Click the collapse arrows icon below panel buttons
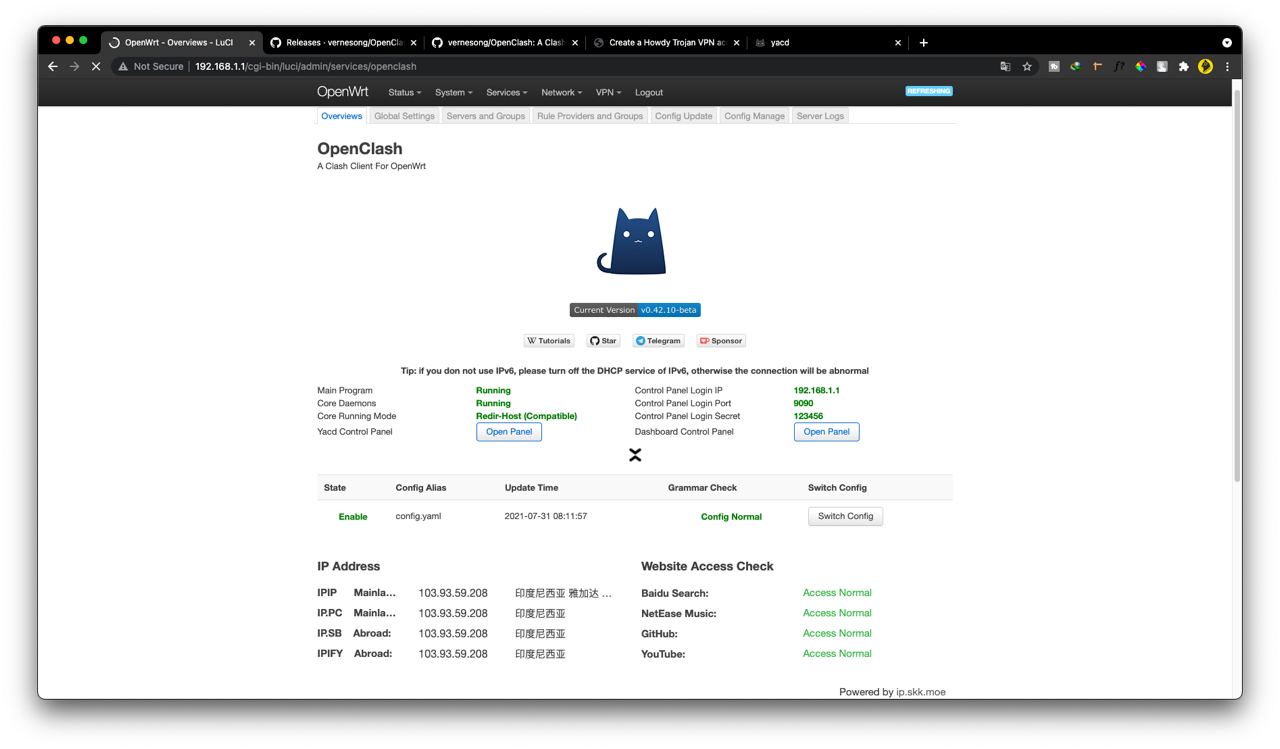1280x749 pixels. click(x=635, y=455)
